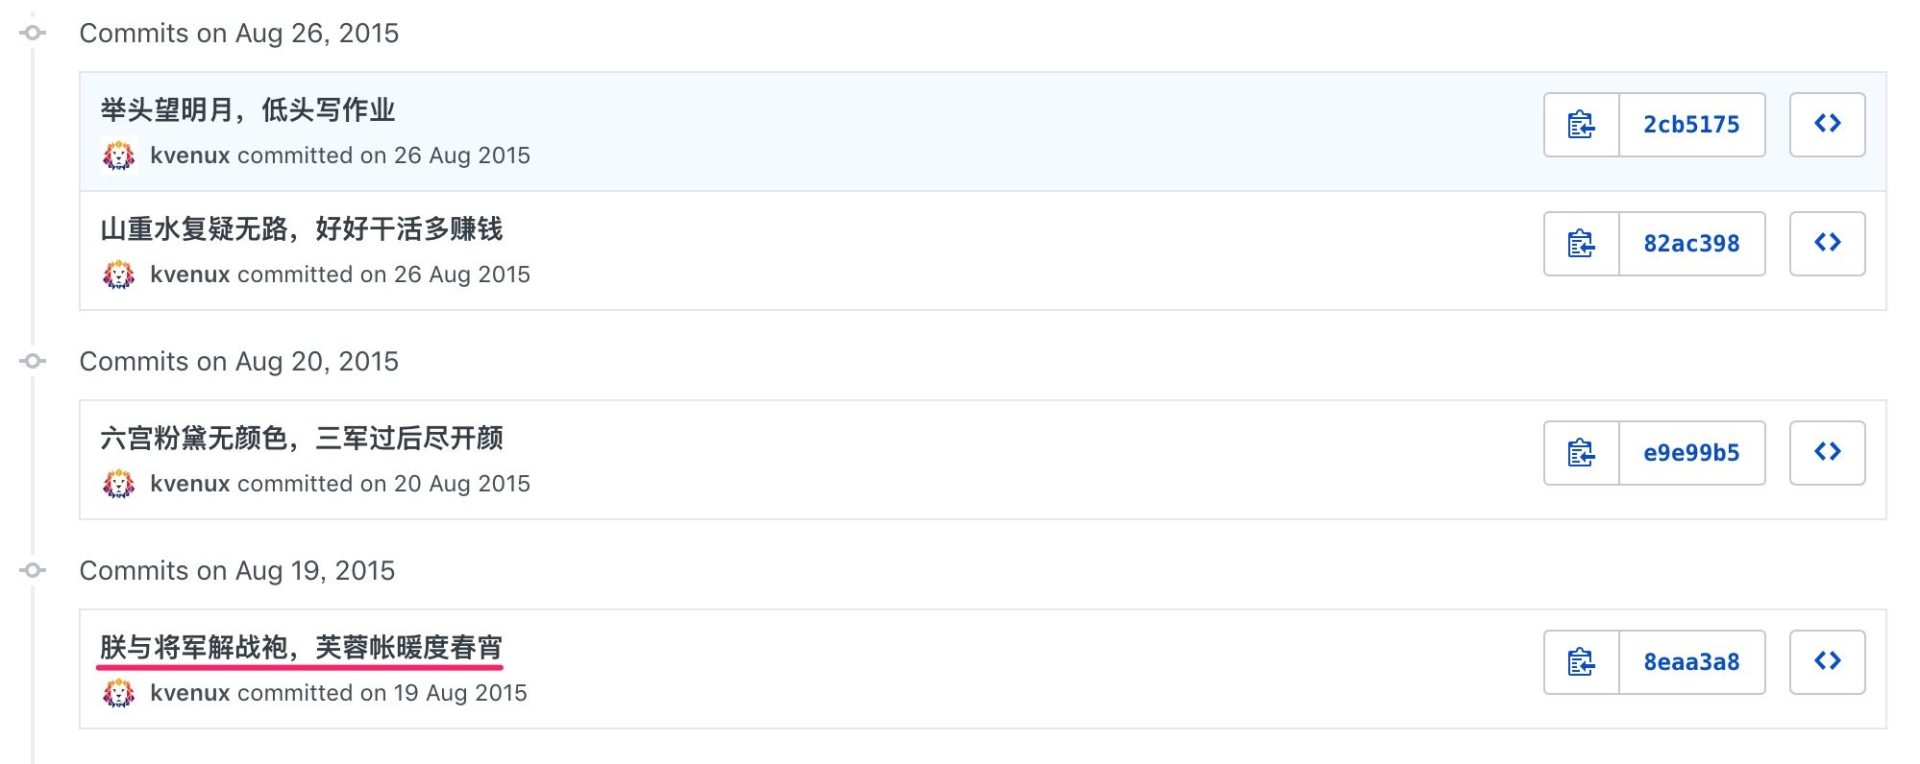Open commit hash link 8eaa3a8
This screenshot has width=1920, height=764.
coord(1692,662)
